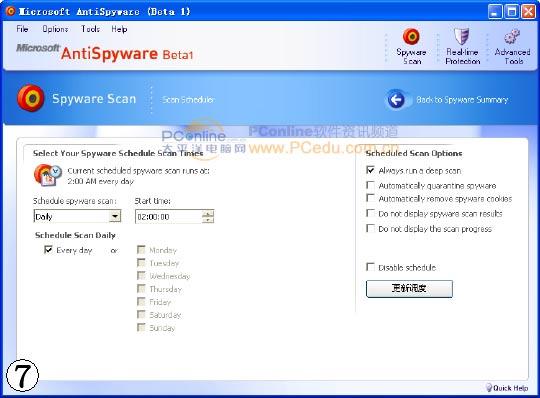Enable Automatically quarantine spyware
540x398 pixels.
click(x=371, y=185)
